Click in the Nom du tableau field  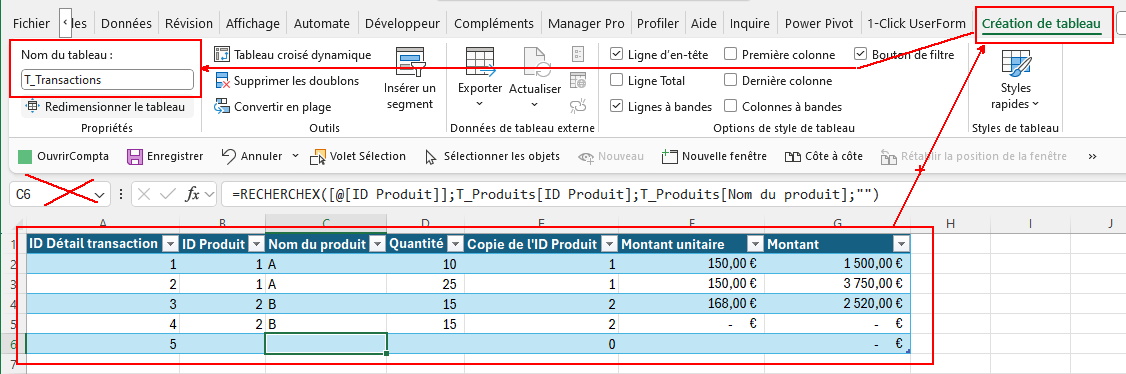[x=108, y=80]
